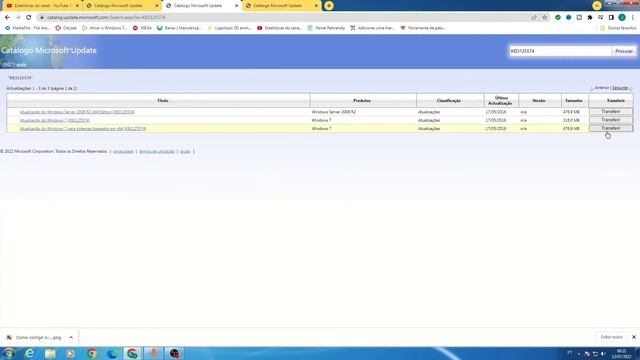Open the privacidade footer link
This screenshot has width=640, height=360.
click(x=123, y=151)
